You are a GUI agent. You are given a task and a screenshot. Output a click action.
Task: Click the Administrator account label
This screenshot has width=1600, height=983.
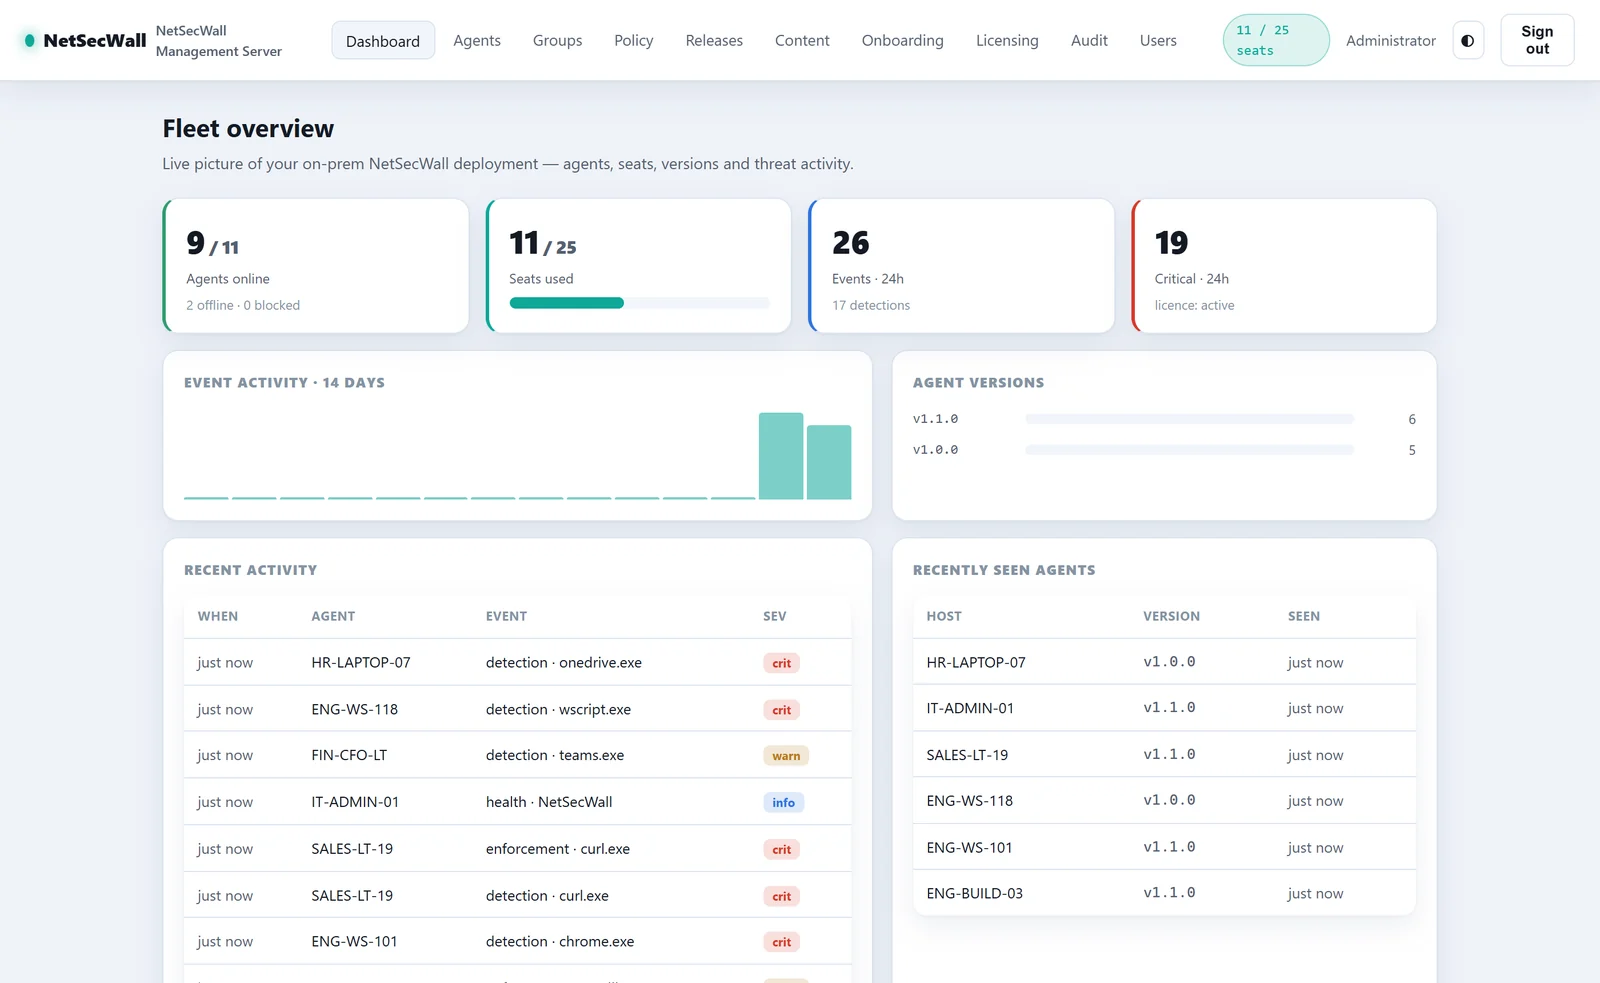[x=1390, y=41]
